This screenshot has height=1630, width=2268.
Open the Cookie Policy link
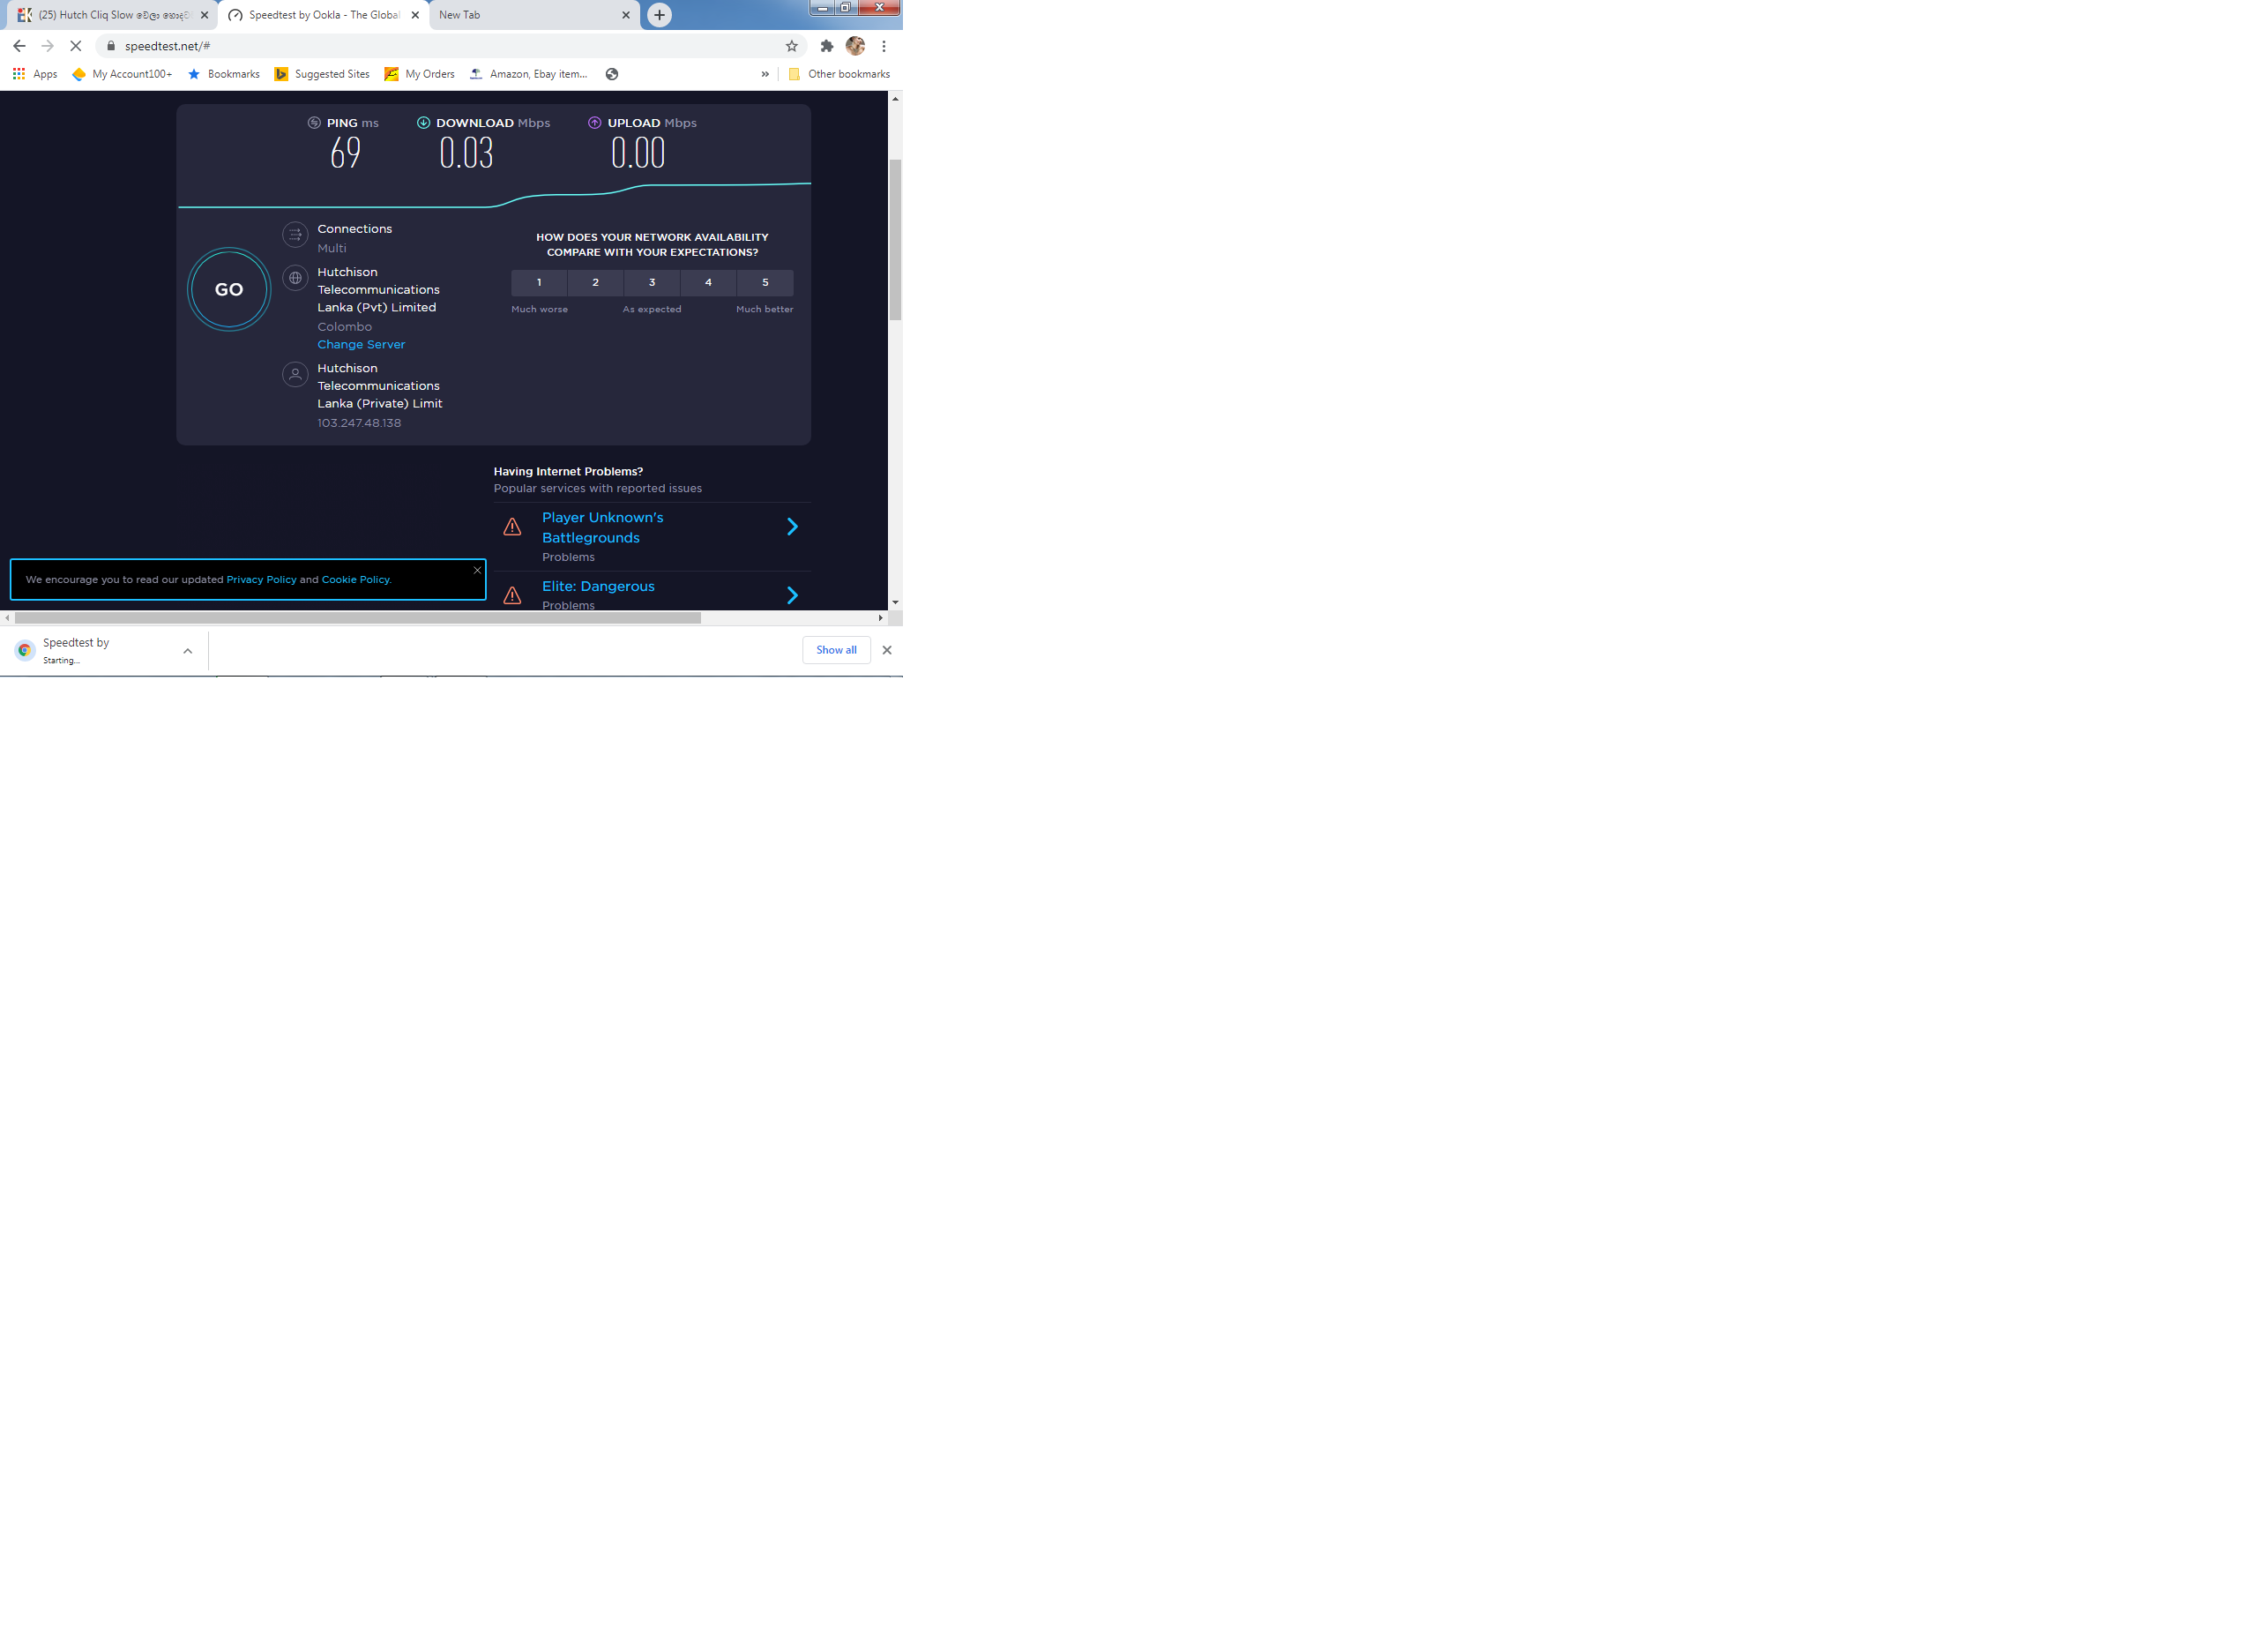[355, 580]
